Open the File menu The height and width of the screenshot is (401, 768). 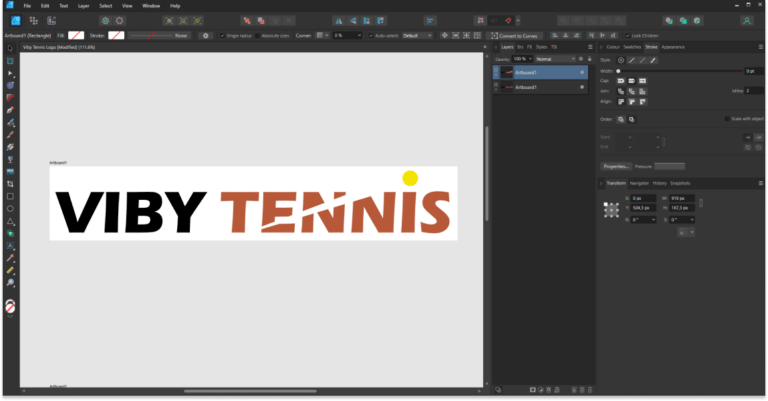pyautogui.click(x=27, y=6)
